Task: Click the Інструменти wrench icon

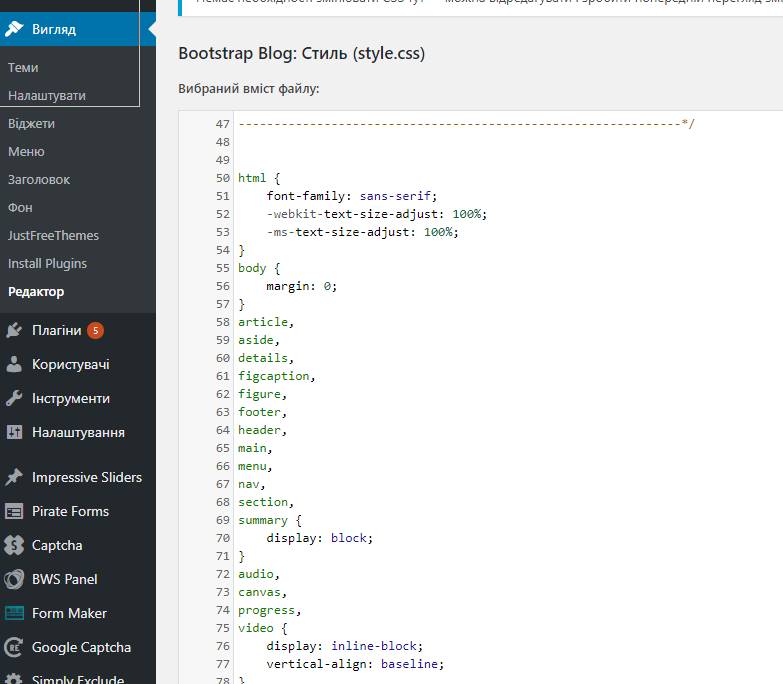Action: point(14,398)
